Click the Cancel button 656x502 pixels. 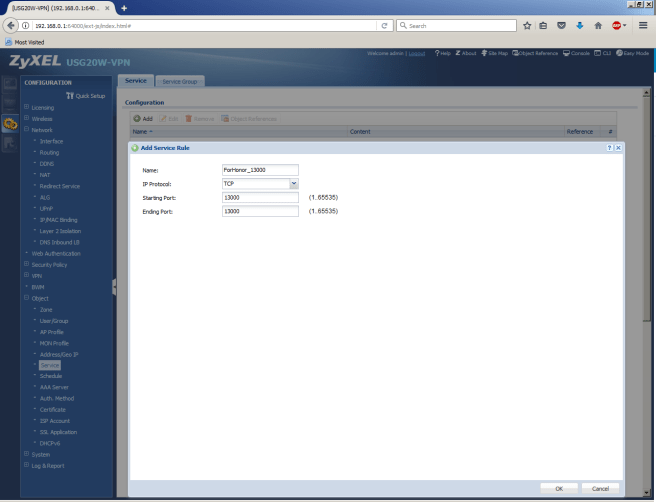coord(600,488)
